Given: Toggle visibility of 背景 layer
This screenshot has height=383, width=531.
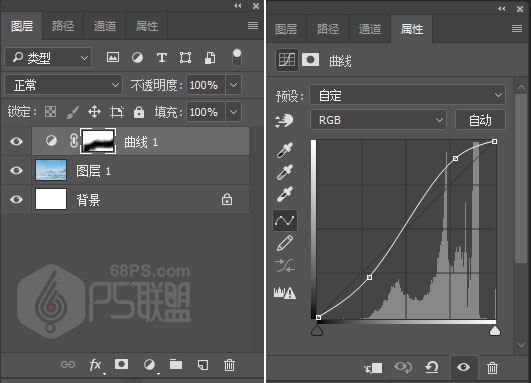Looking at the screenshot, I should tap(16, 199).
